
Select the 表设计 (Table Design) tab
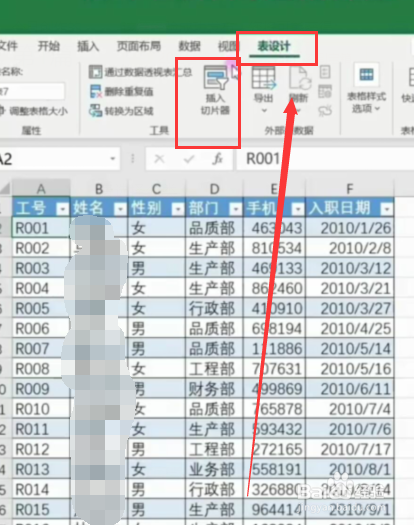pyautogui.click(x=274, y=46)
